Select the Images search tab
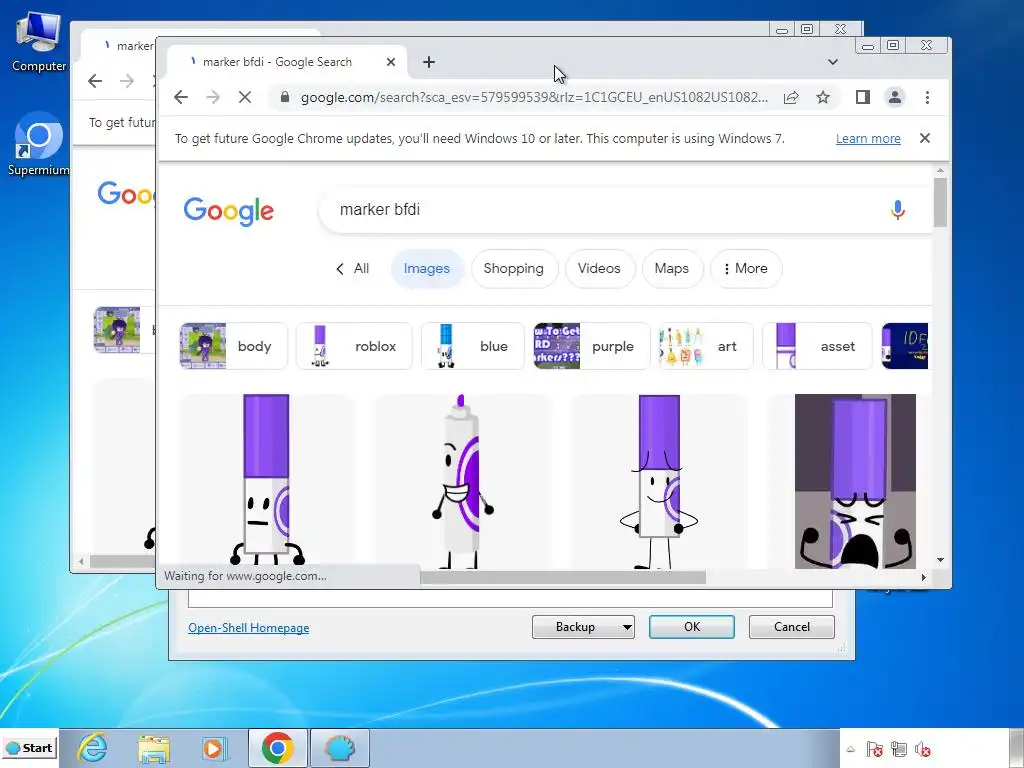The width and height of the screenshot is (1024, 768). (x=426, y=268)
